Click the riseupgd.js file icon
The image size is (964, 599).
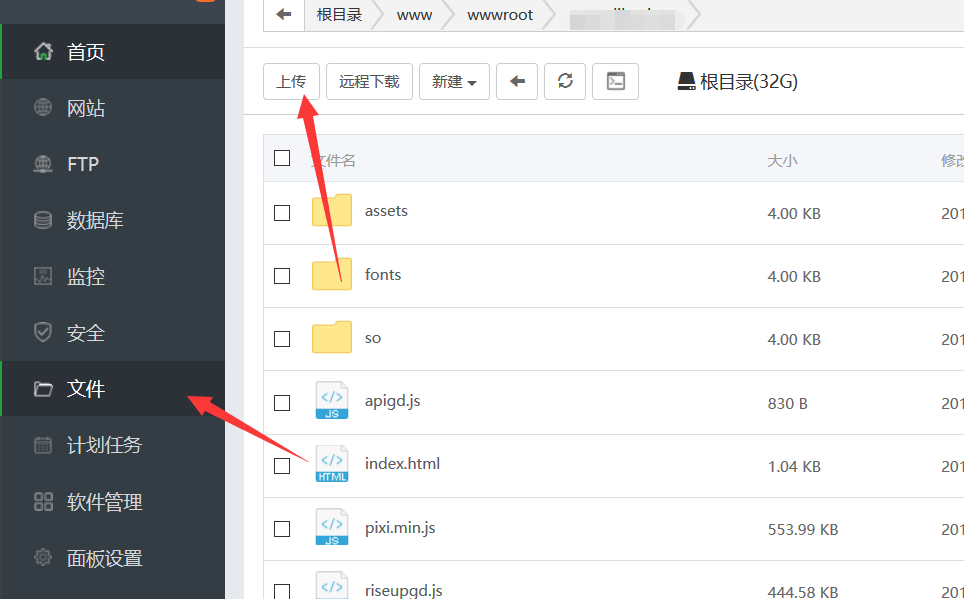tap(332, 585)
